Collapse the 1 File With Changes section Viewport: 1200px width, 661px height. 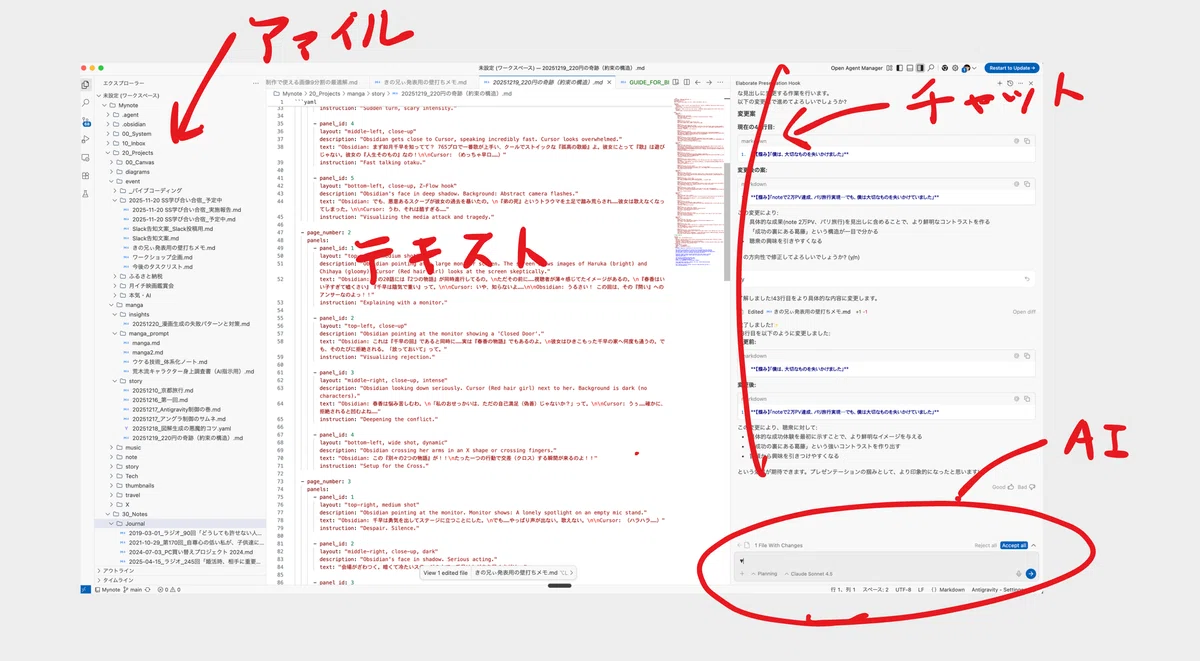(x=1033, y=545)
